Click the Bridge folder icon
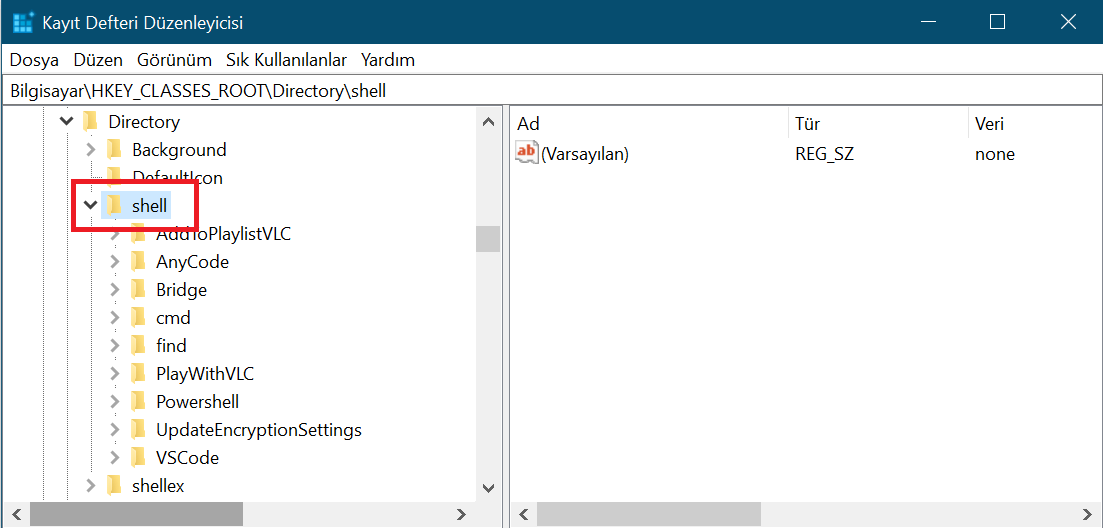This screenshot has height=528, width=1103. pyautogui.click(x=138, y=290)
